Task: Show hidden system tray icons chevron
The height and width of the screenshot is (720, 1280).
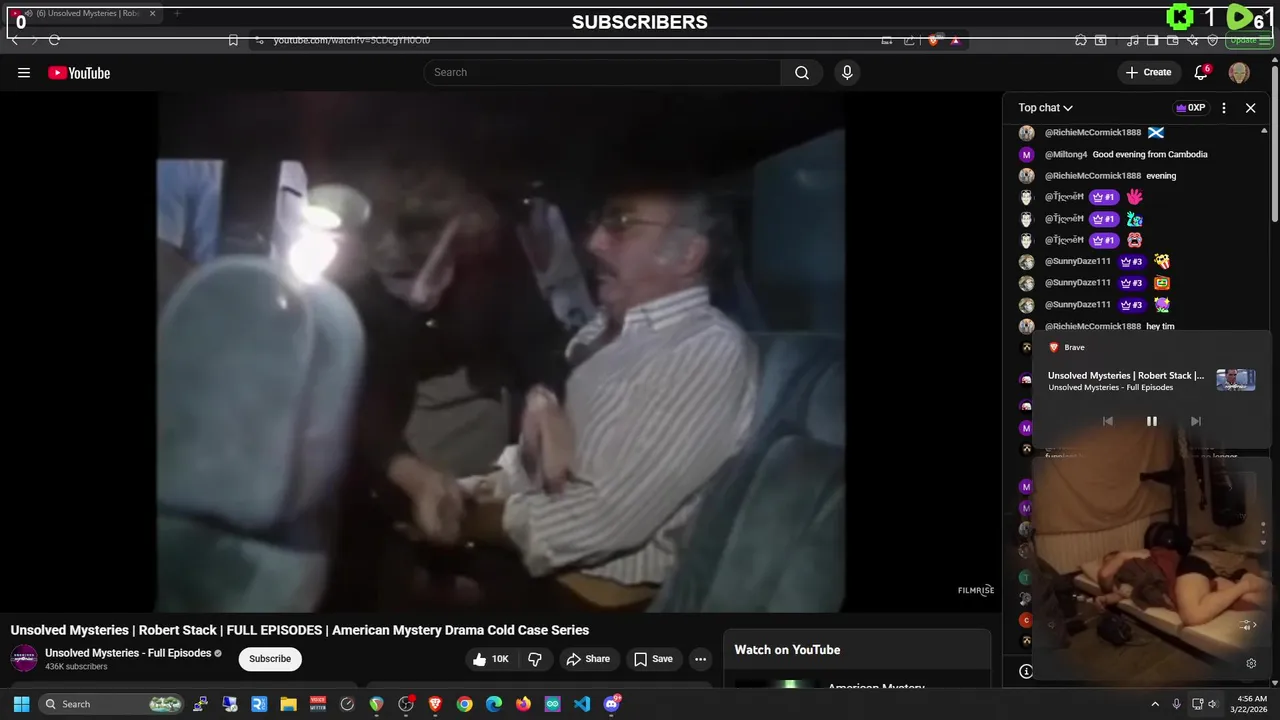Action: (1155, 704)
